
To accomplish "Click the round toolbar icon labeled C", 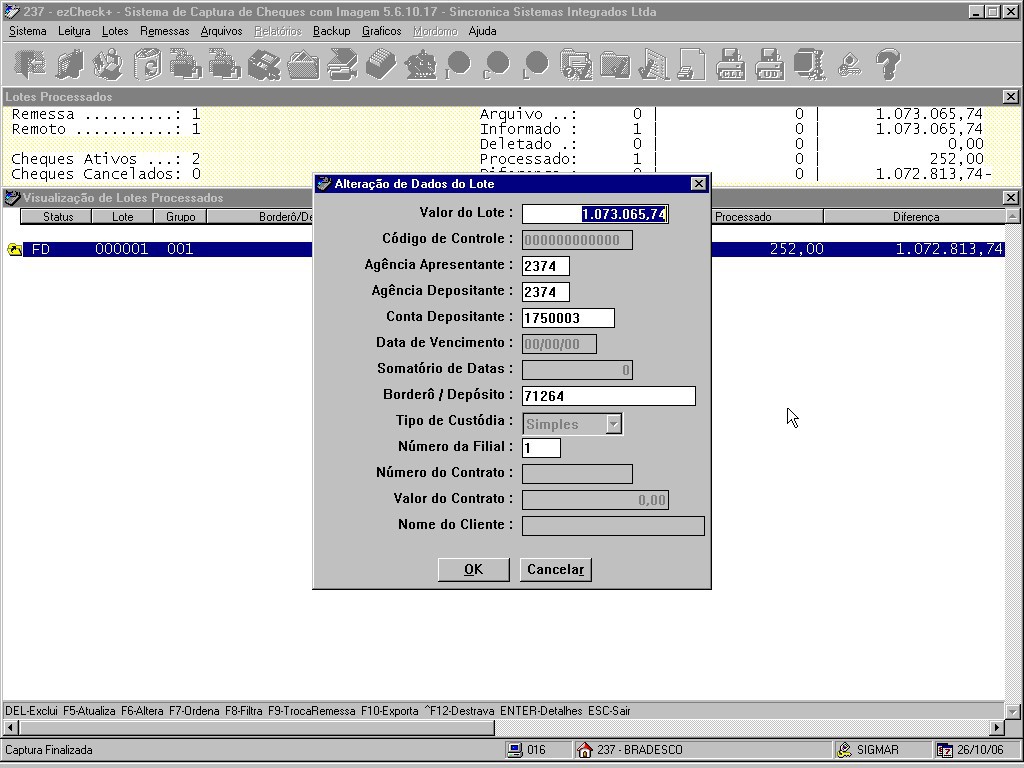I will tap(497, 64).
